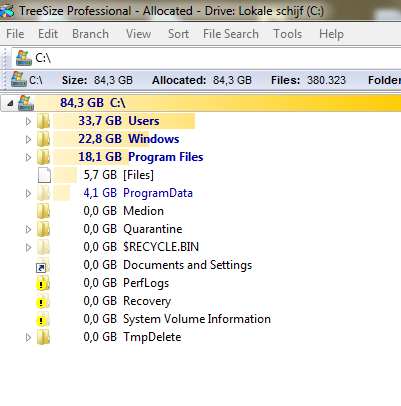
Task: Select the Program Files row, 18,1 GB
Action: click(128, 157)
